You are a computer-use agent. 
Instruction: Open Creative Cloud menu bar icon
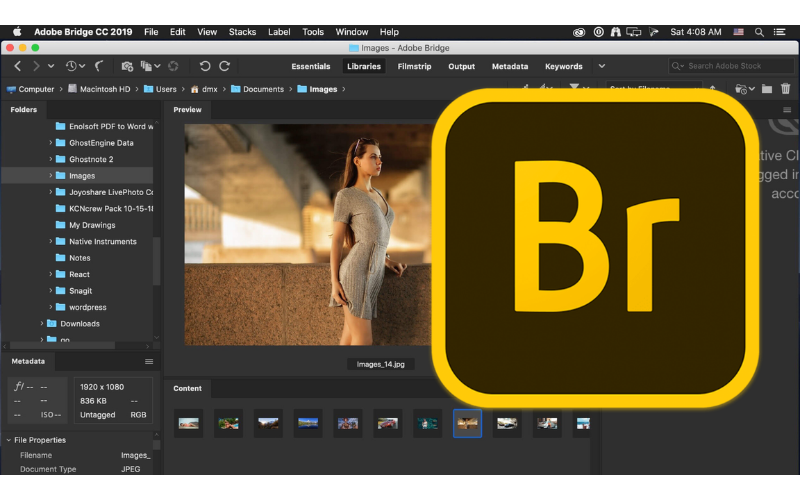tap(581, 32)
